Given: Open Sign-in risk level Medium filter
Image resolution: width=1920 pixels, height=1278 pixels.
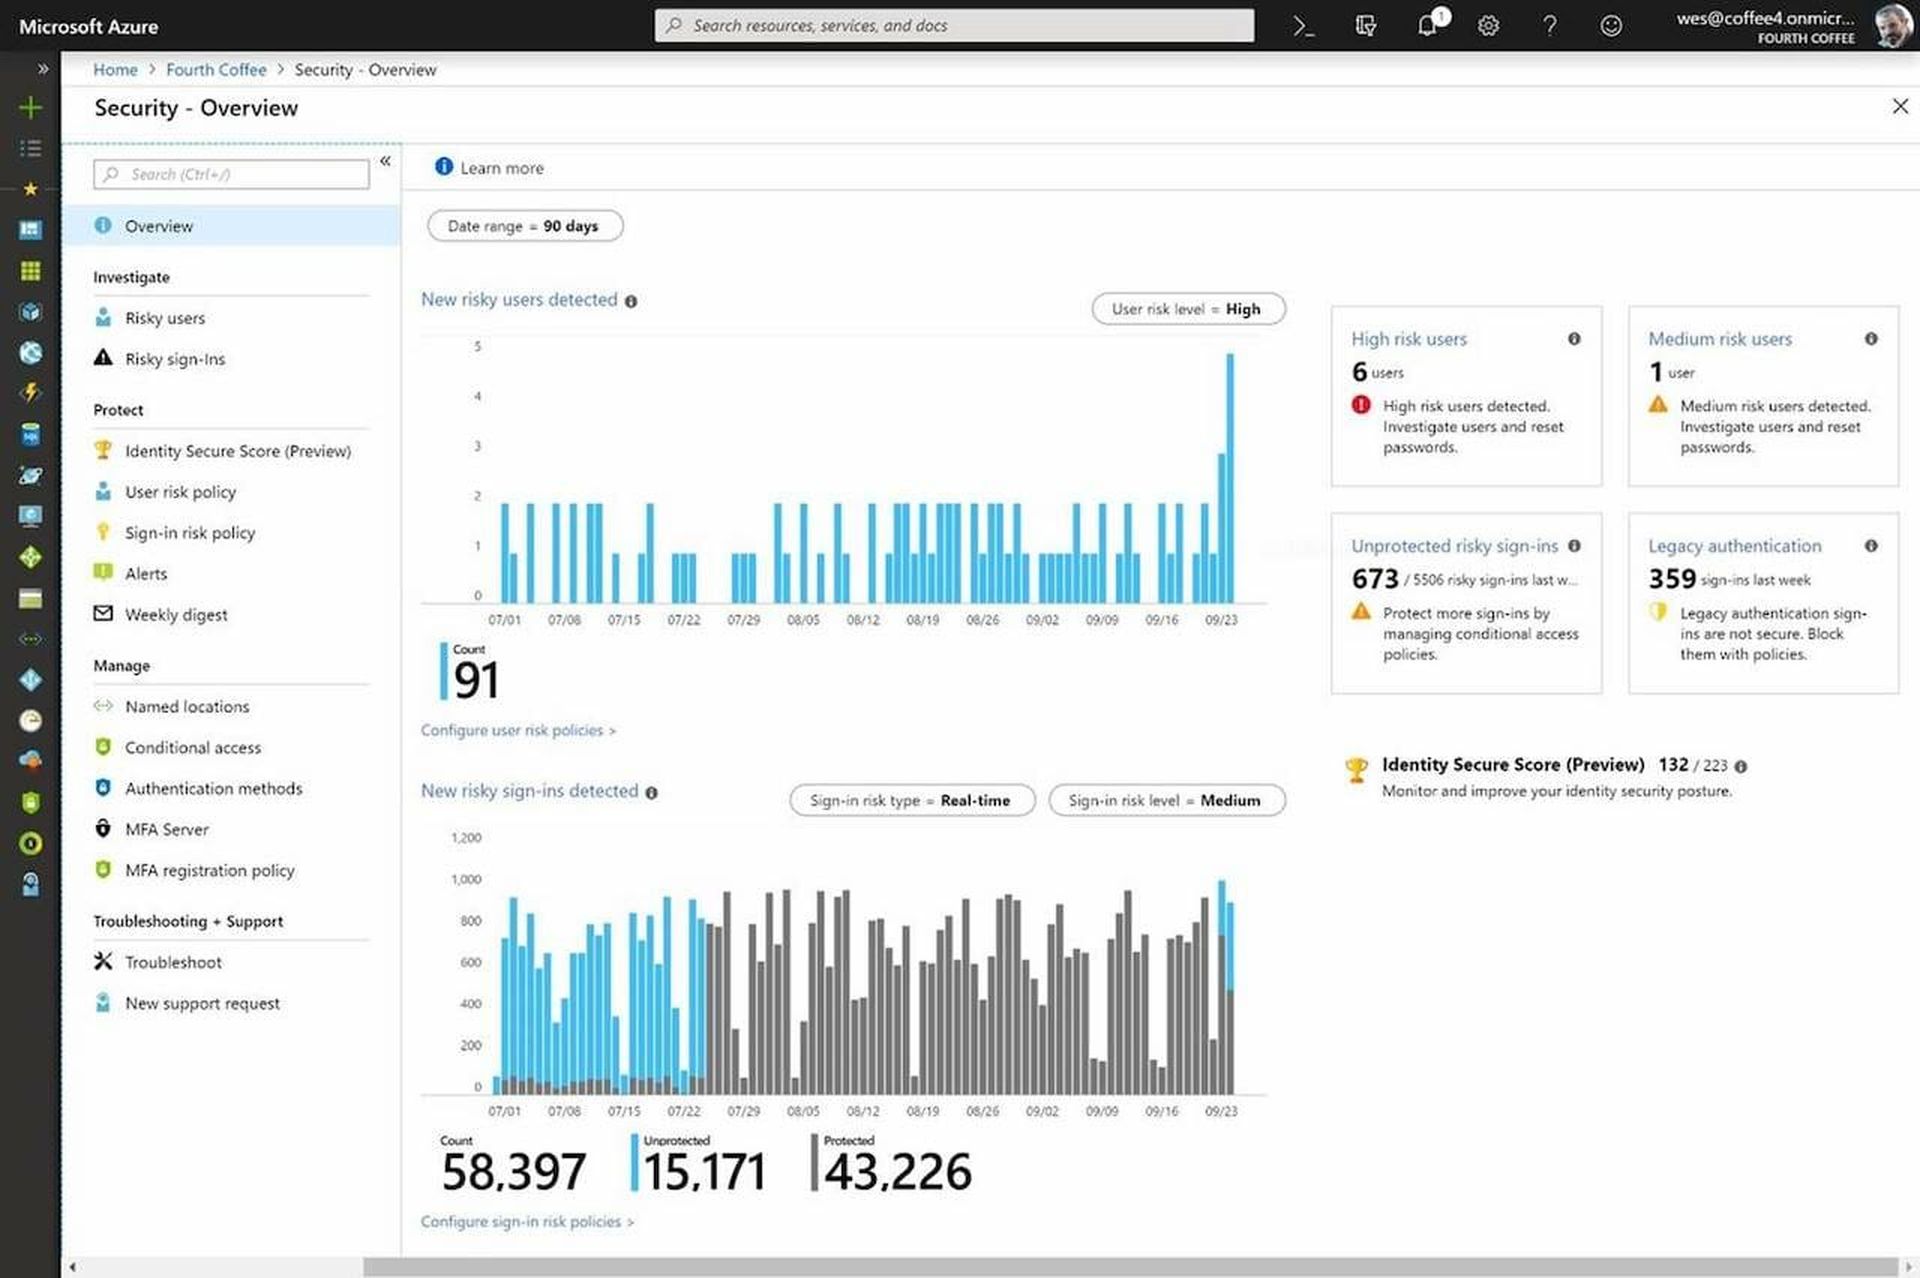Looking at the screenshot, I should coord(1166,800).
